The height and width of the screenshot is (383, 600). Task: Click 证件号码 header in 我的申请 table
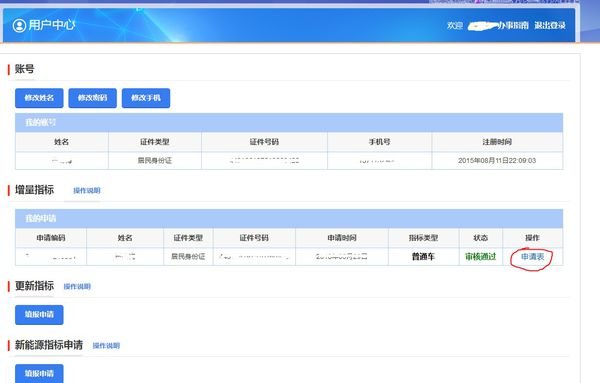click(254, 238)
